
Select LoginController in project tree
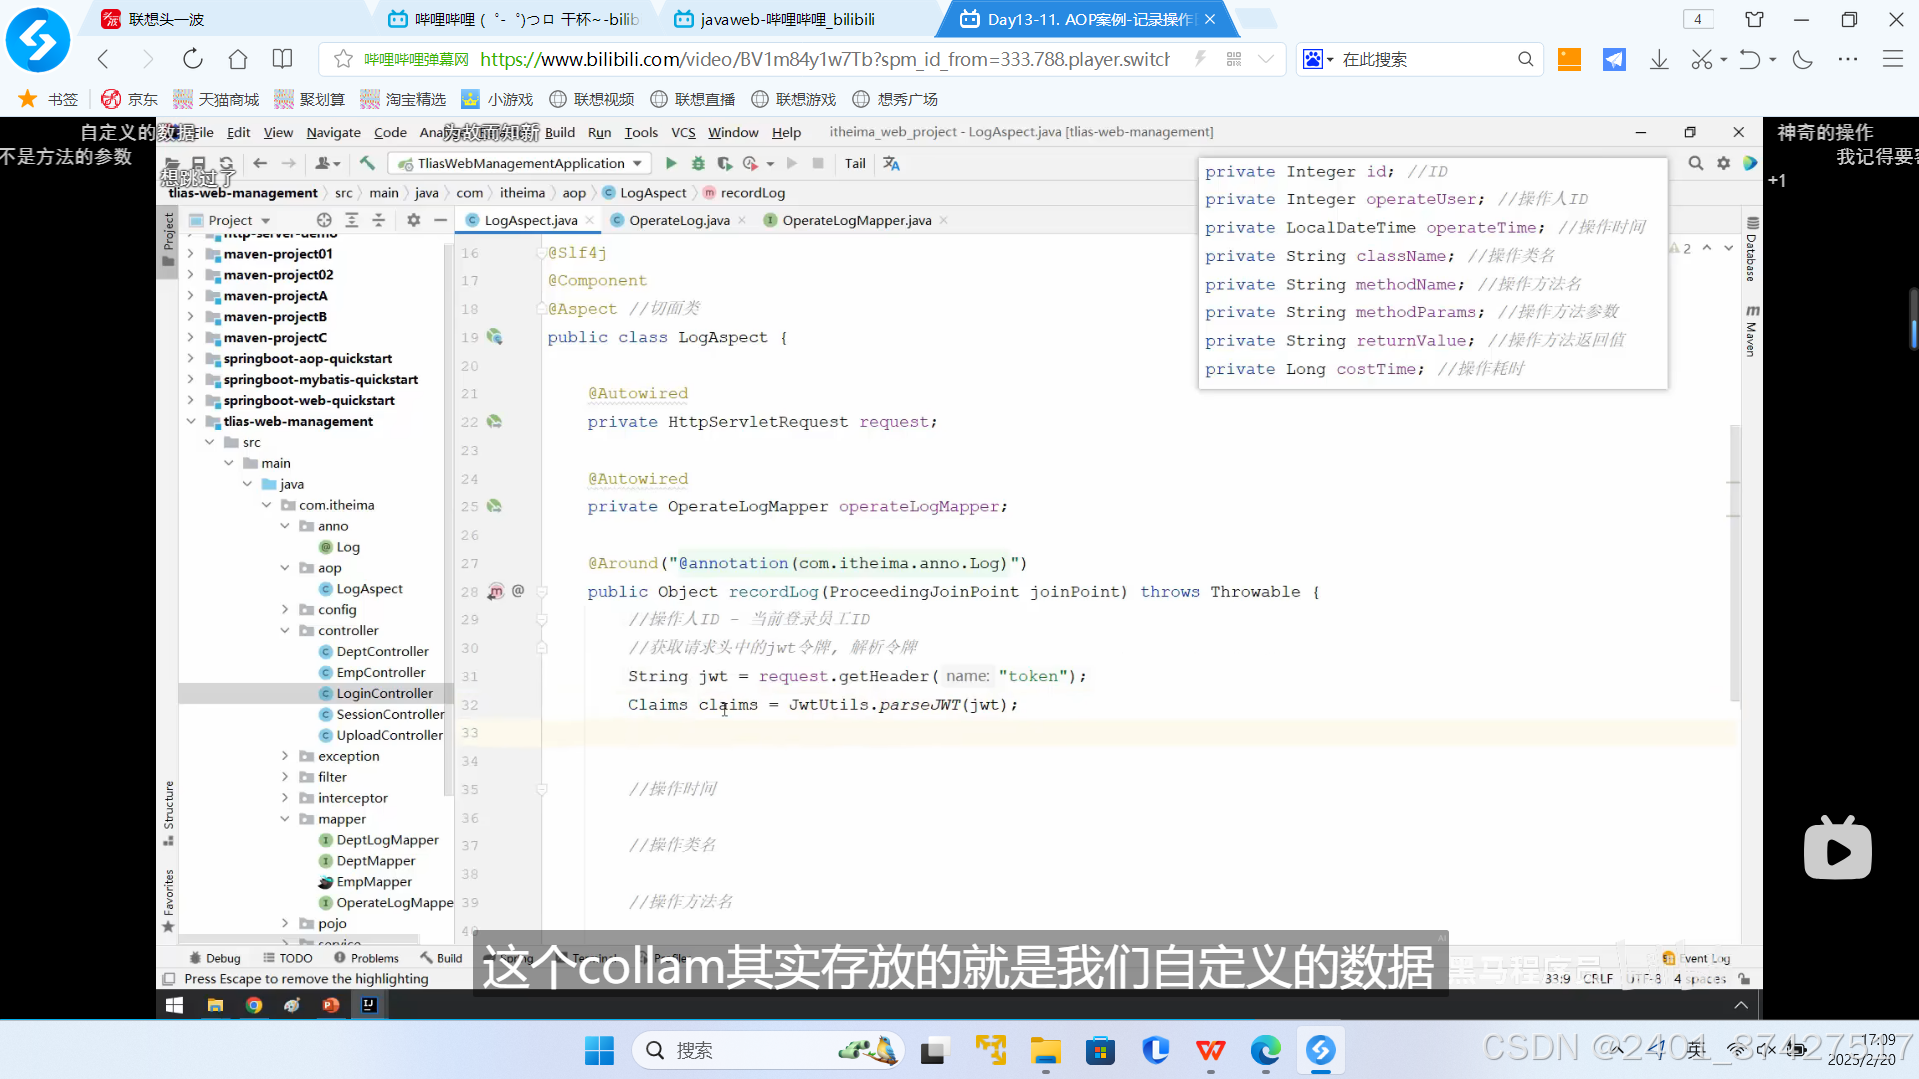click(384, 693)
